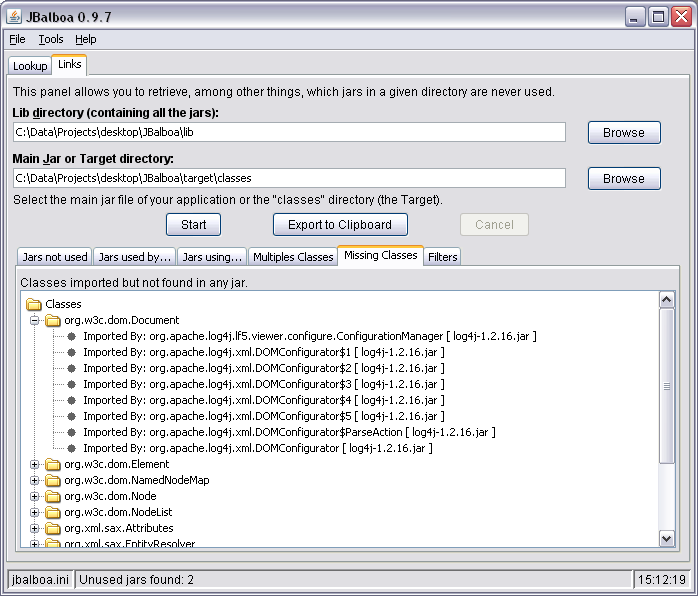
Task: Select the 'DOMConfigurator$5' Imported By row
Action: tap(264, 417)
